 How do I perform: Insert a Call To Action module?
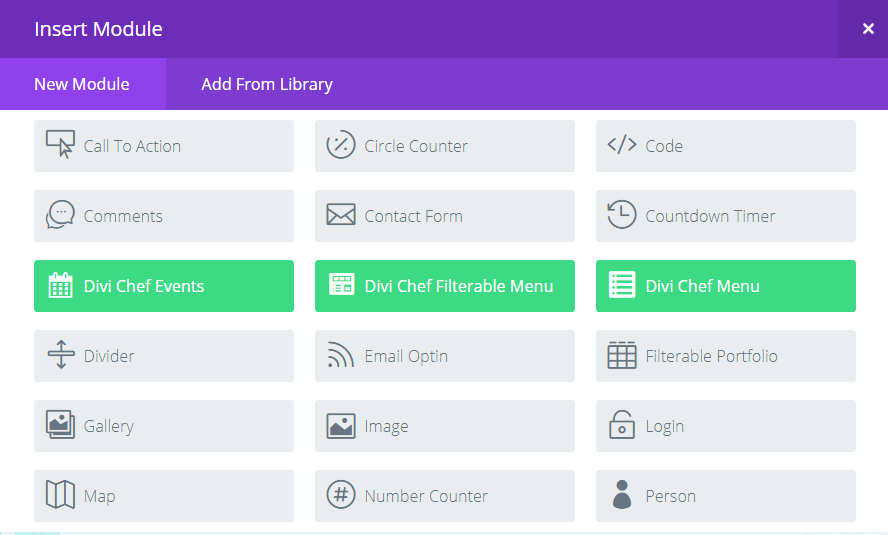click(164, 145)
